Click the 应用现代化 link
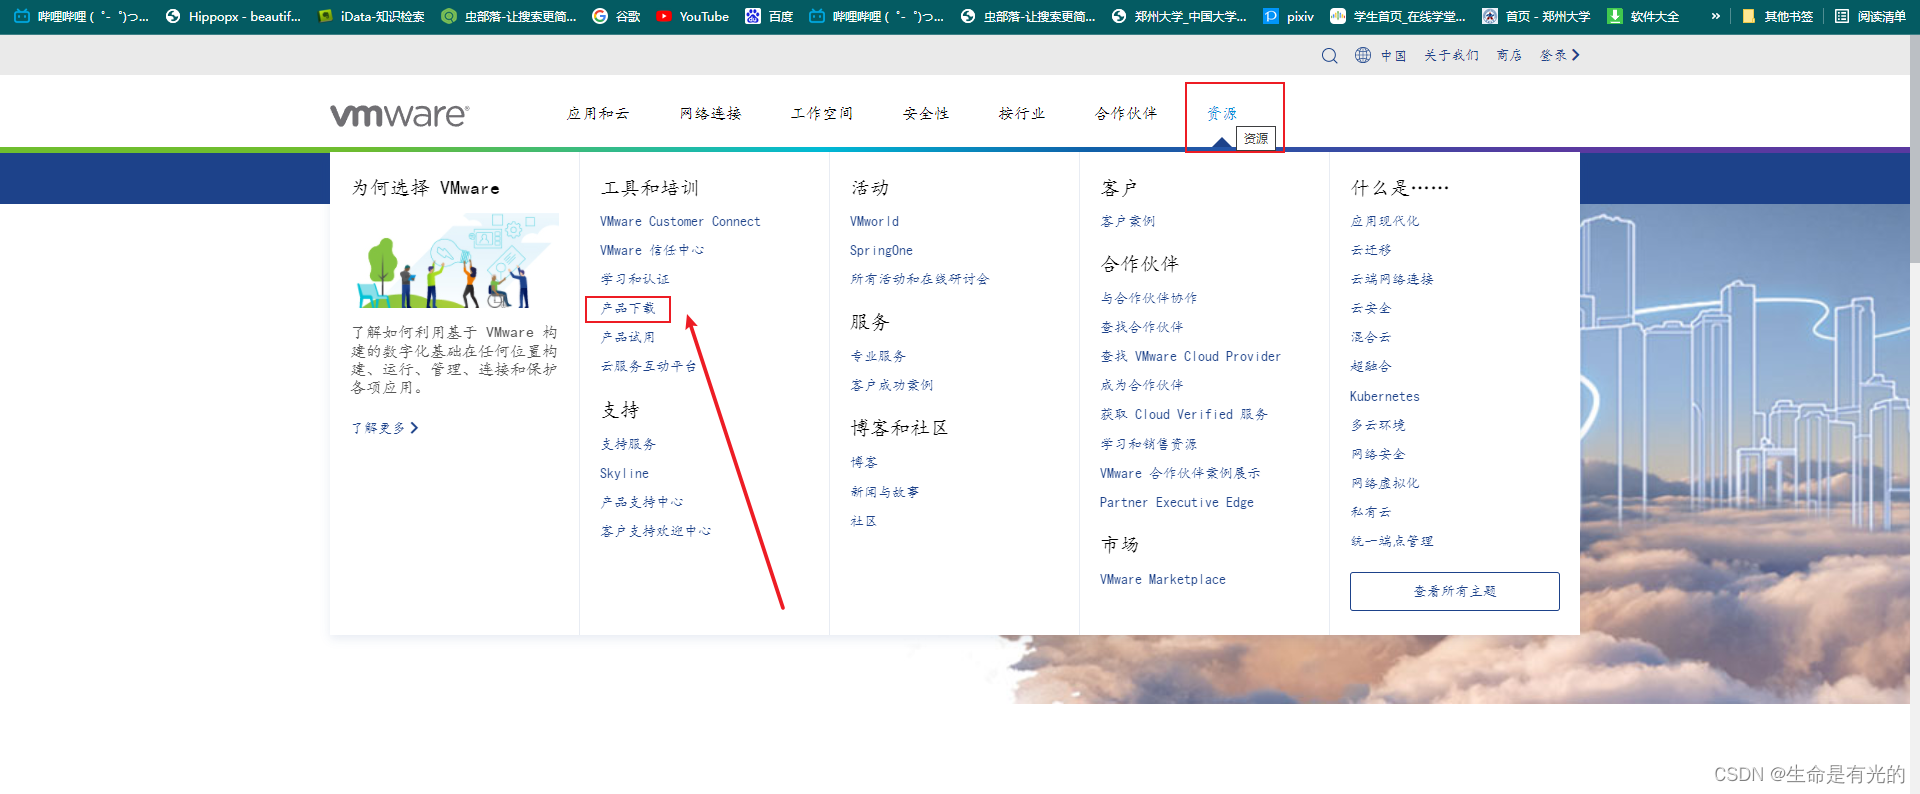The width and height of the screenshot is (1920, 794). 1385,221
